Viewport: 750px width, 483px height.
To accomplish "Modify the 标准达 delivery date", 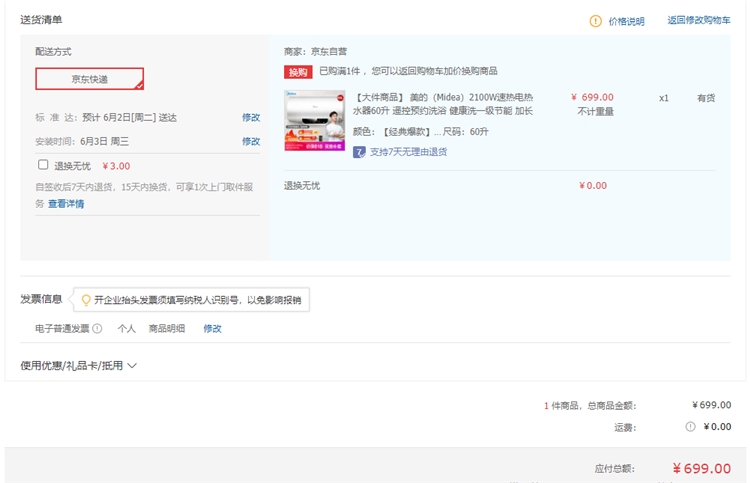I will pyautogui.click(x=251, y=118).
